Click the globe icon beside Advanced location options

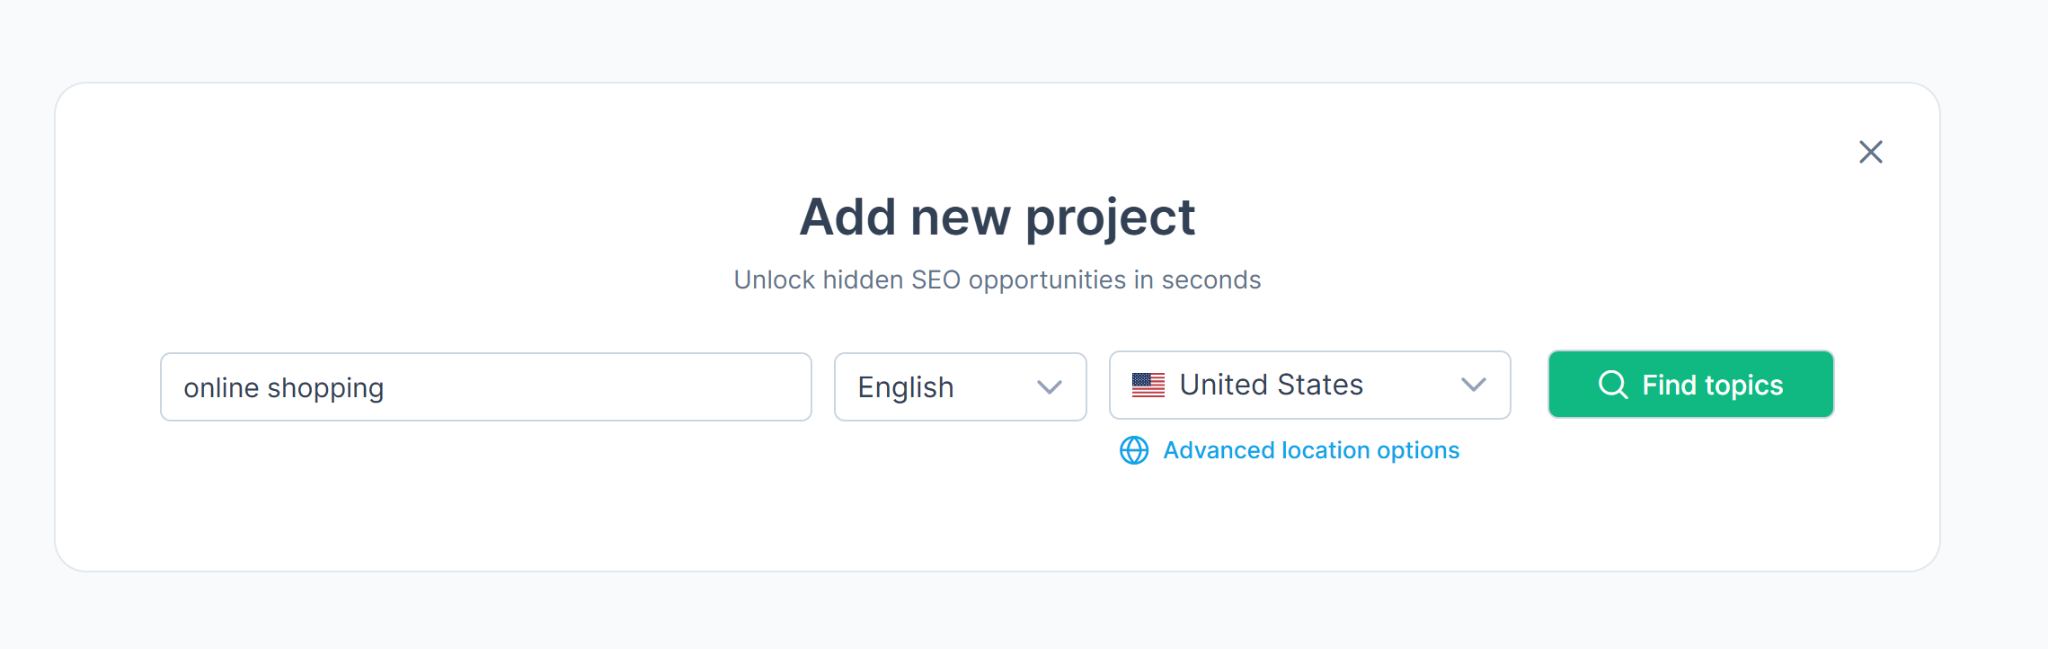tap(1133, 451)
